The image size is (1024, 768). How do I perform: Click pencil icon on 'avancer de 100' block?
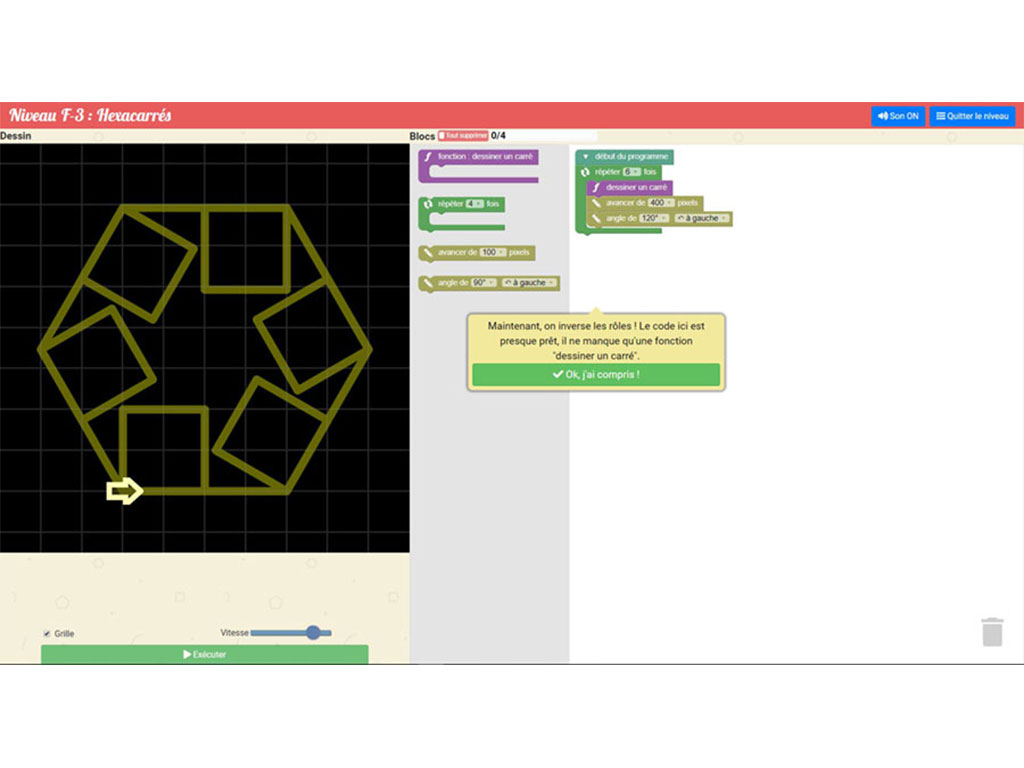pos(428,252)
